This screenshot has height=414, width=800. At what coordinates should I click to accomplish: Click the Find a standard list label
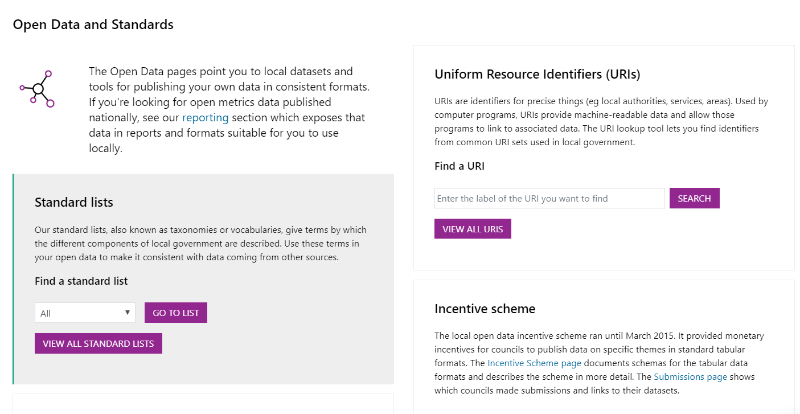pyautogui.click(x=81, y=281)
